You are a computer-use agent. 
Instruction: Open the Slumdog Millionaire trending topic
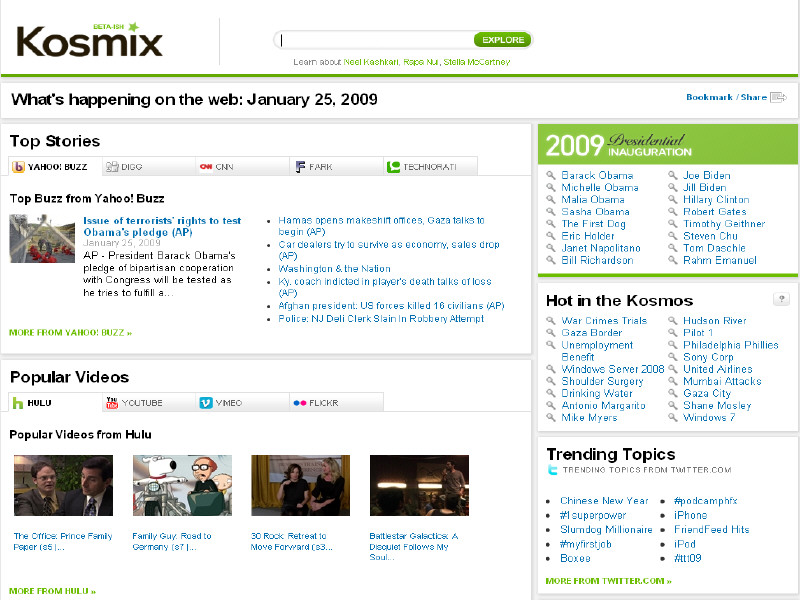click(x=606, y=530)
